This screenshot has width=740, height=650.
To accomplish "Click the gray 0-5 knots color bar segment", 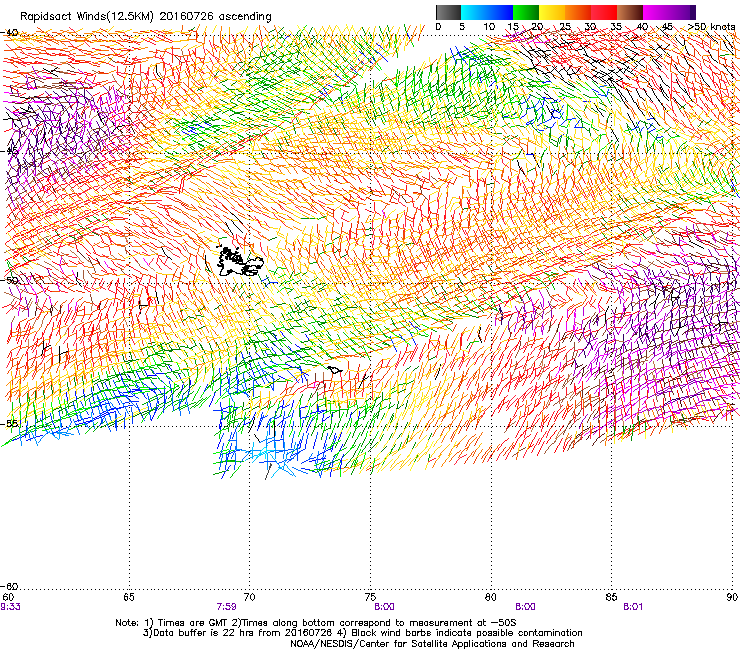I will 448,12.
